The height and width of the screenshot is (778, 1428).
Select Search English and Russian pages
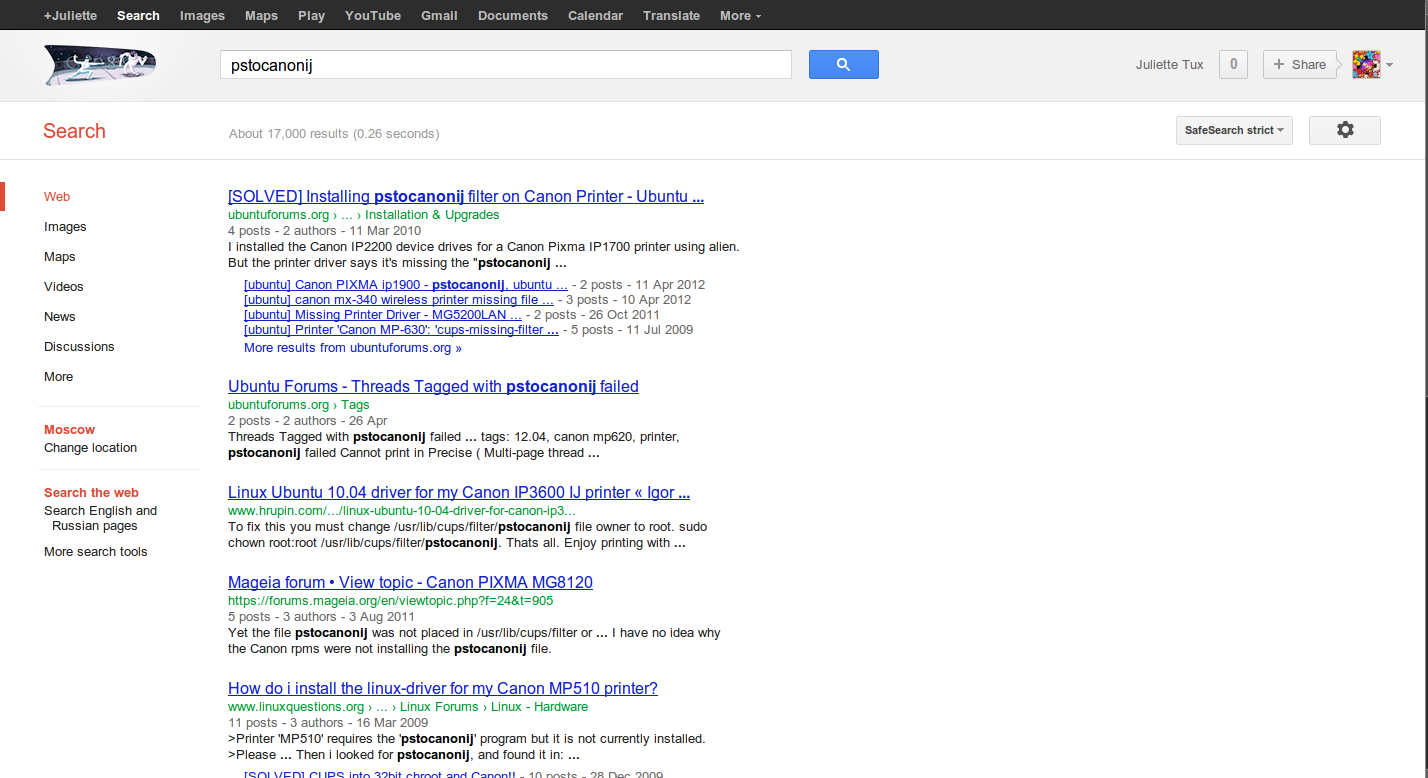tap(100, 518)
